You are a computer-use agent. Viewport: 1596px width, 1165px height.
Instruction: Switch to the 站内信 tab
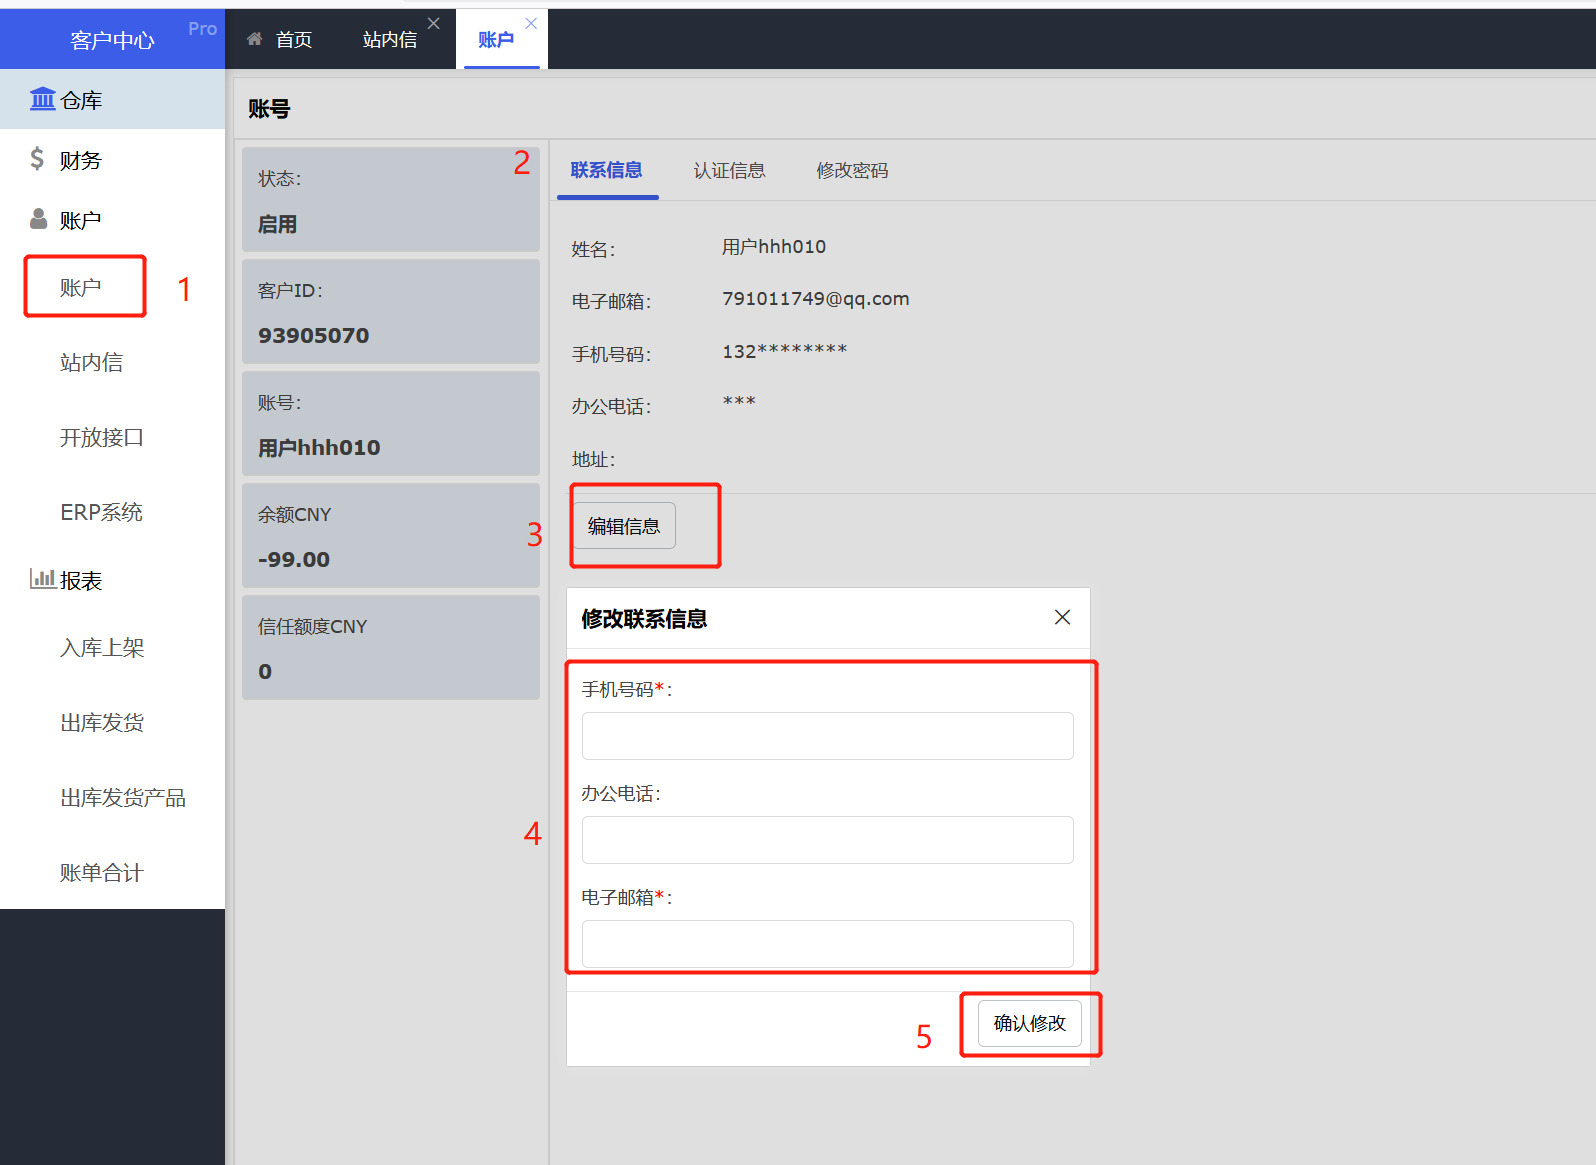coord(390,39)
